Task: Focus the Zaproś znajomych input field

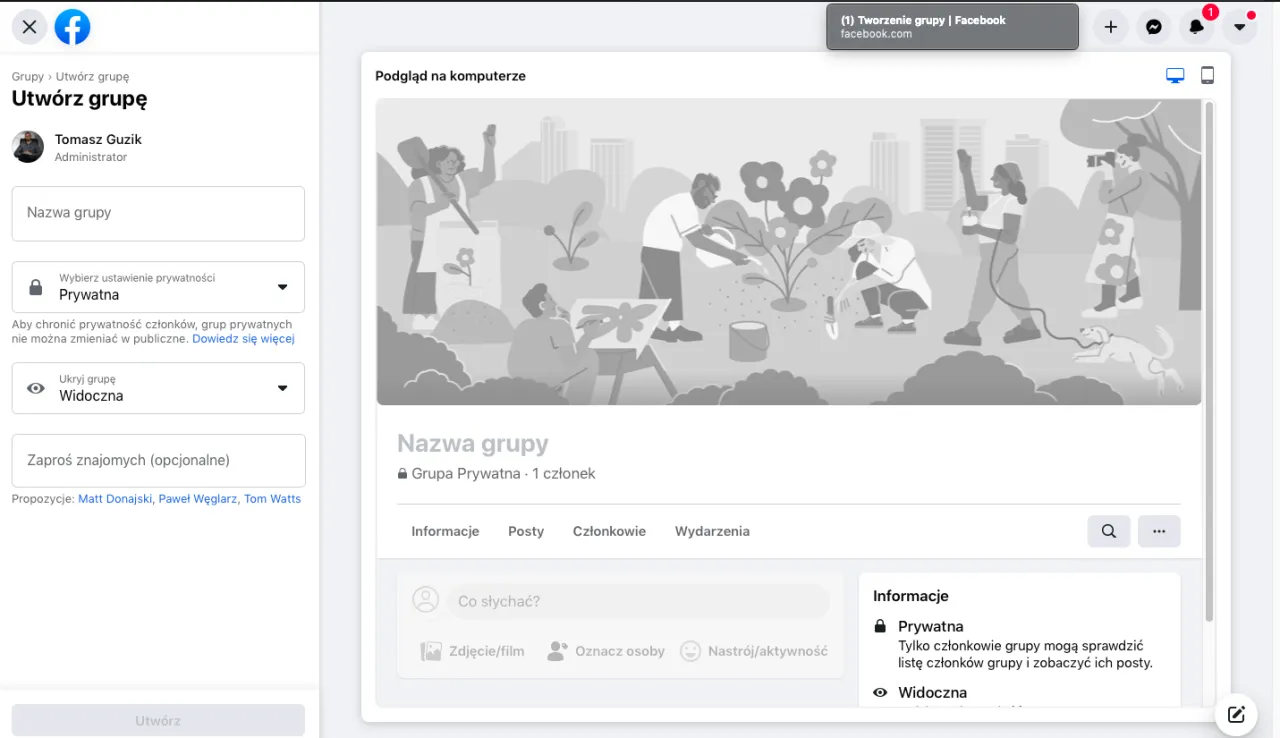Action: click(158, 461)
